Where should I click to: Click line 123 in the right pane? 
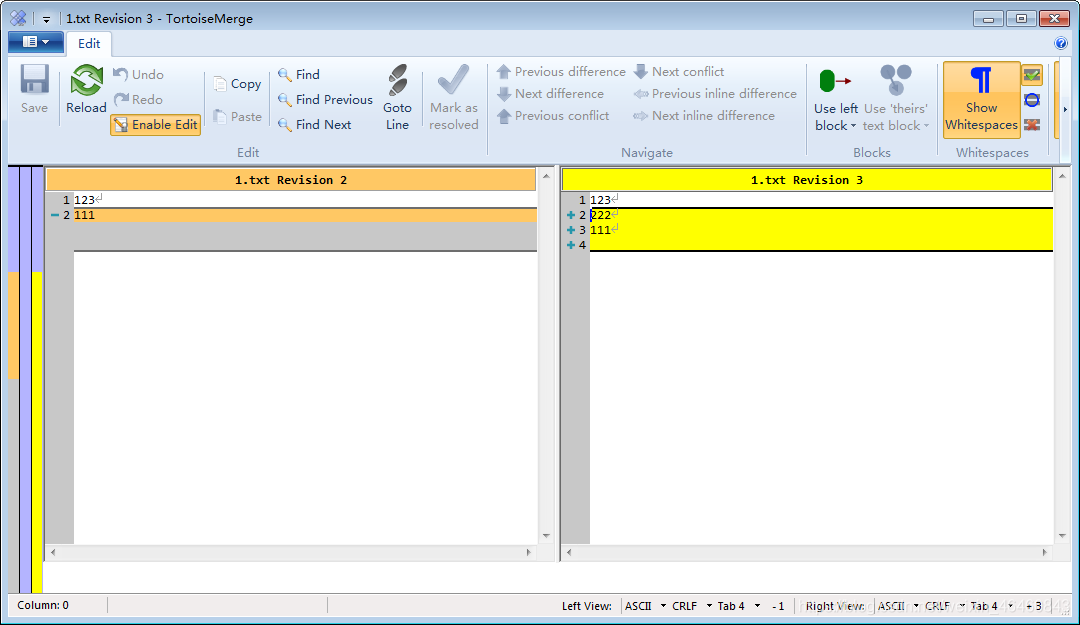[x=821, y=200]
